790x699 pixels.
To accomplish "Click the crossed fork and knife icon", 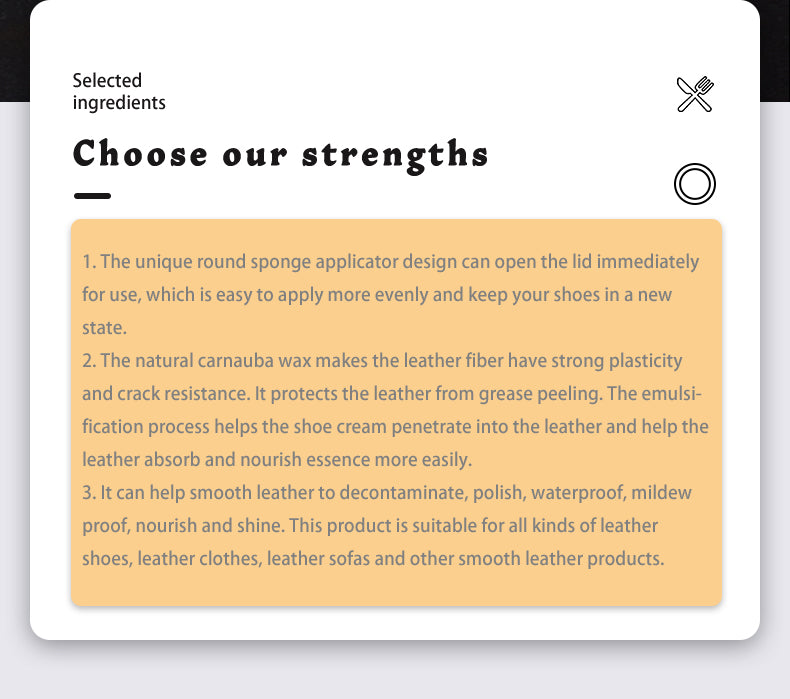I will tap(695, 94).
